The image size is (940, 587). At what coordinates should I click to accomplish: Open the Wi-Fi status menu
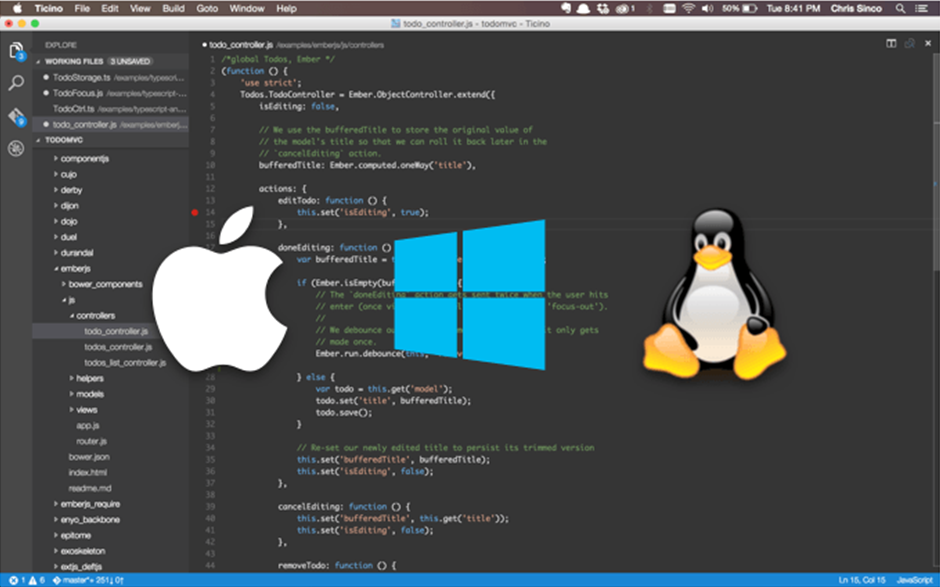click(688, 8)
